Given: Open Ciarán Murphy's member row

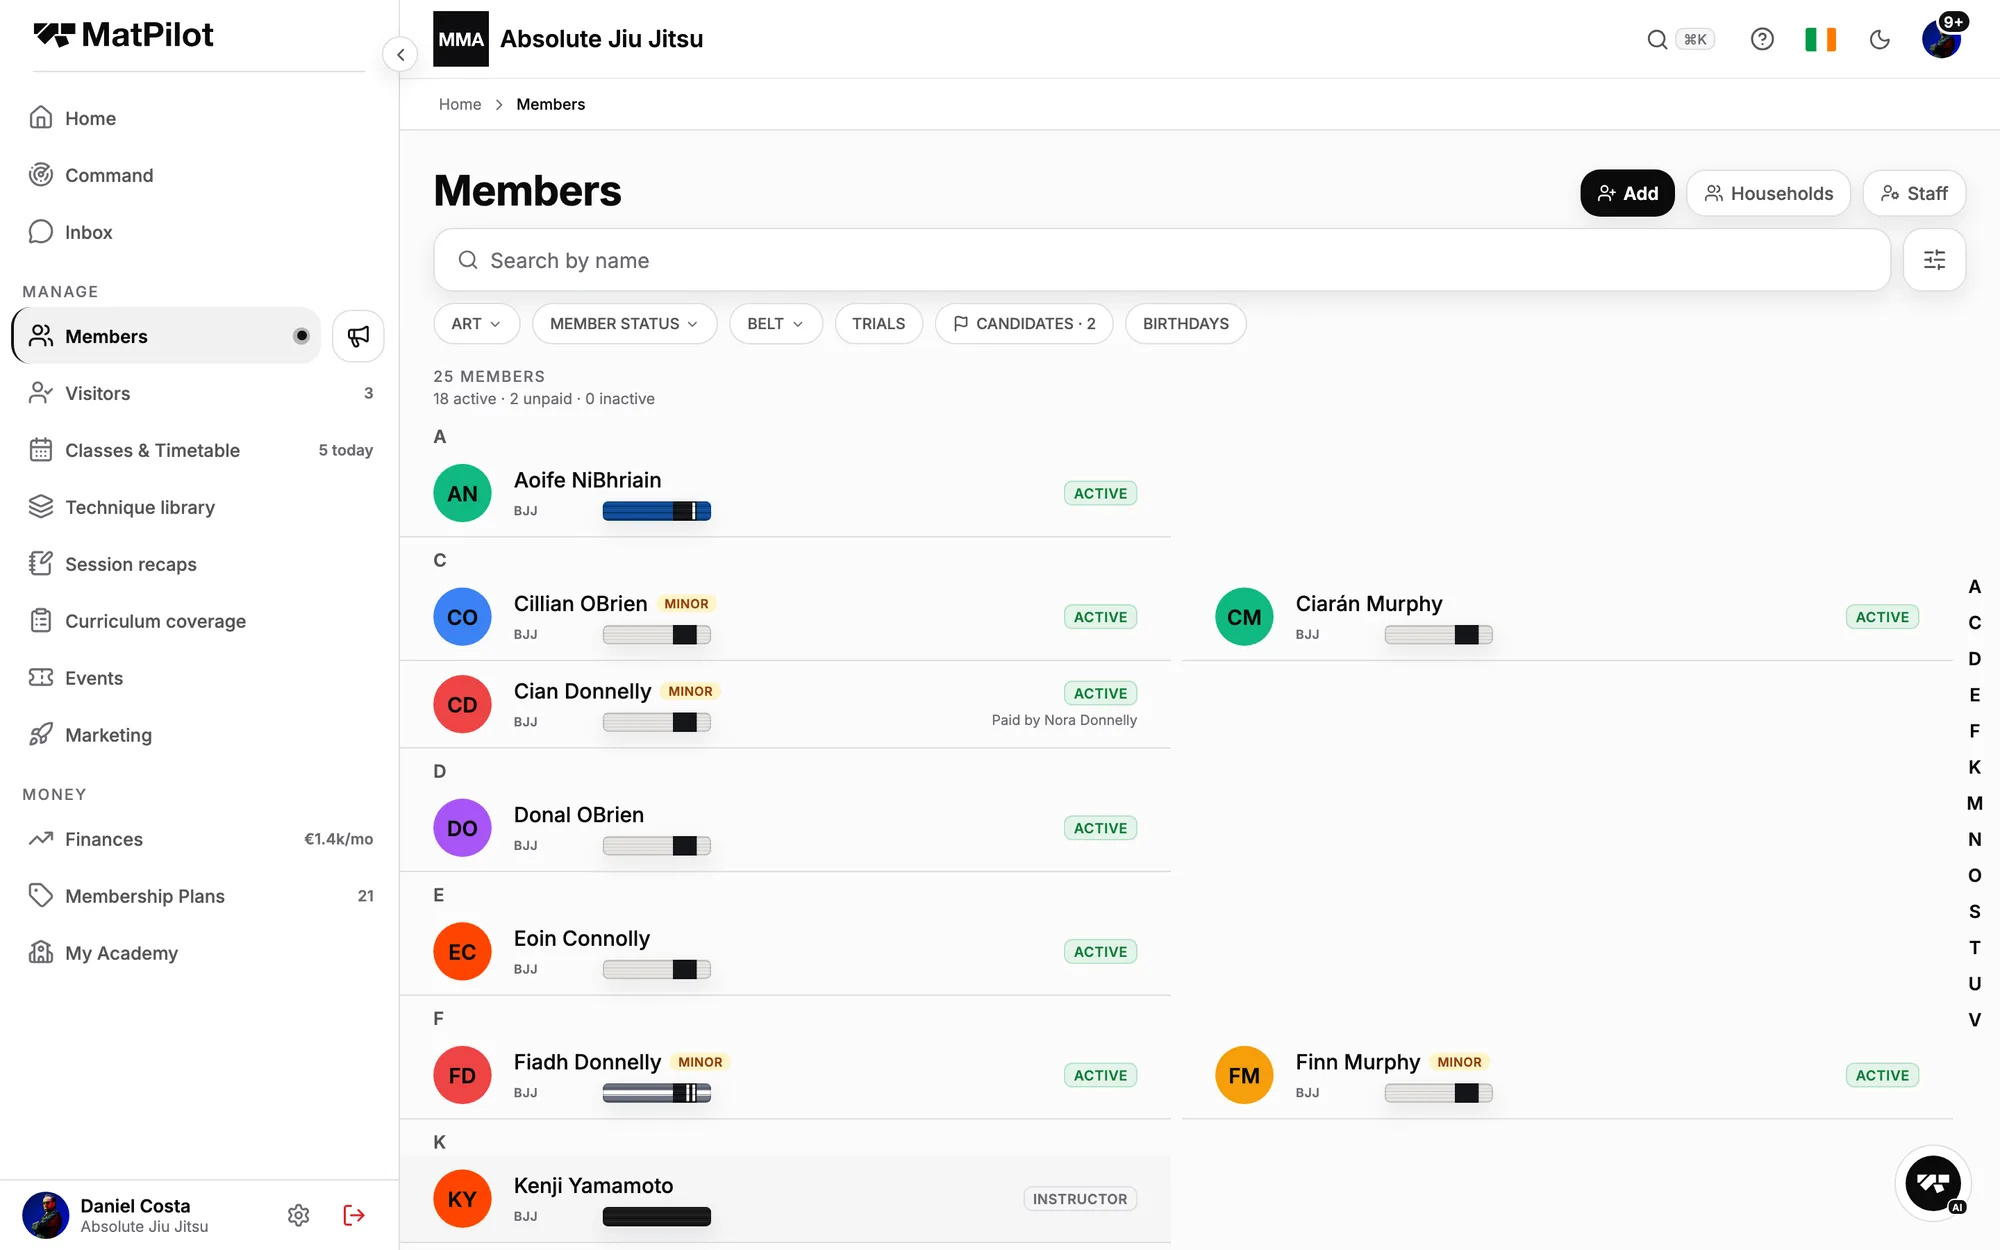Looking at the screenshot, I should pos(1566,617).
